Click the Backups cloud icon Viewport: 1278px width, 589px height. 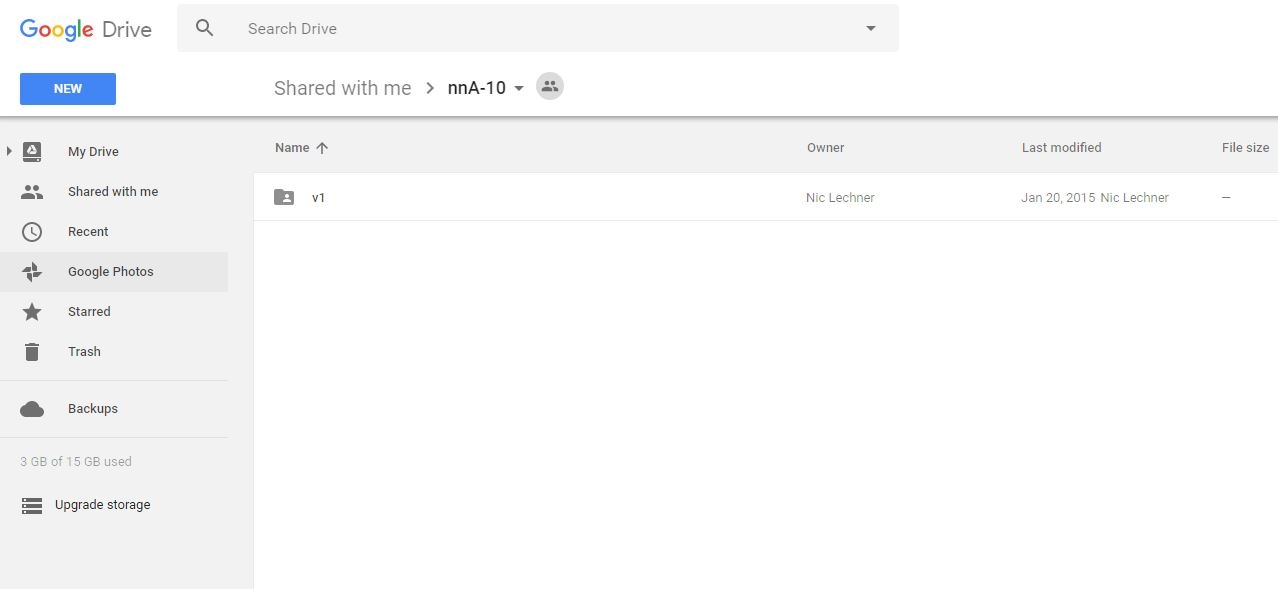(x=32, y=409)
